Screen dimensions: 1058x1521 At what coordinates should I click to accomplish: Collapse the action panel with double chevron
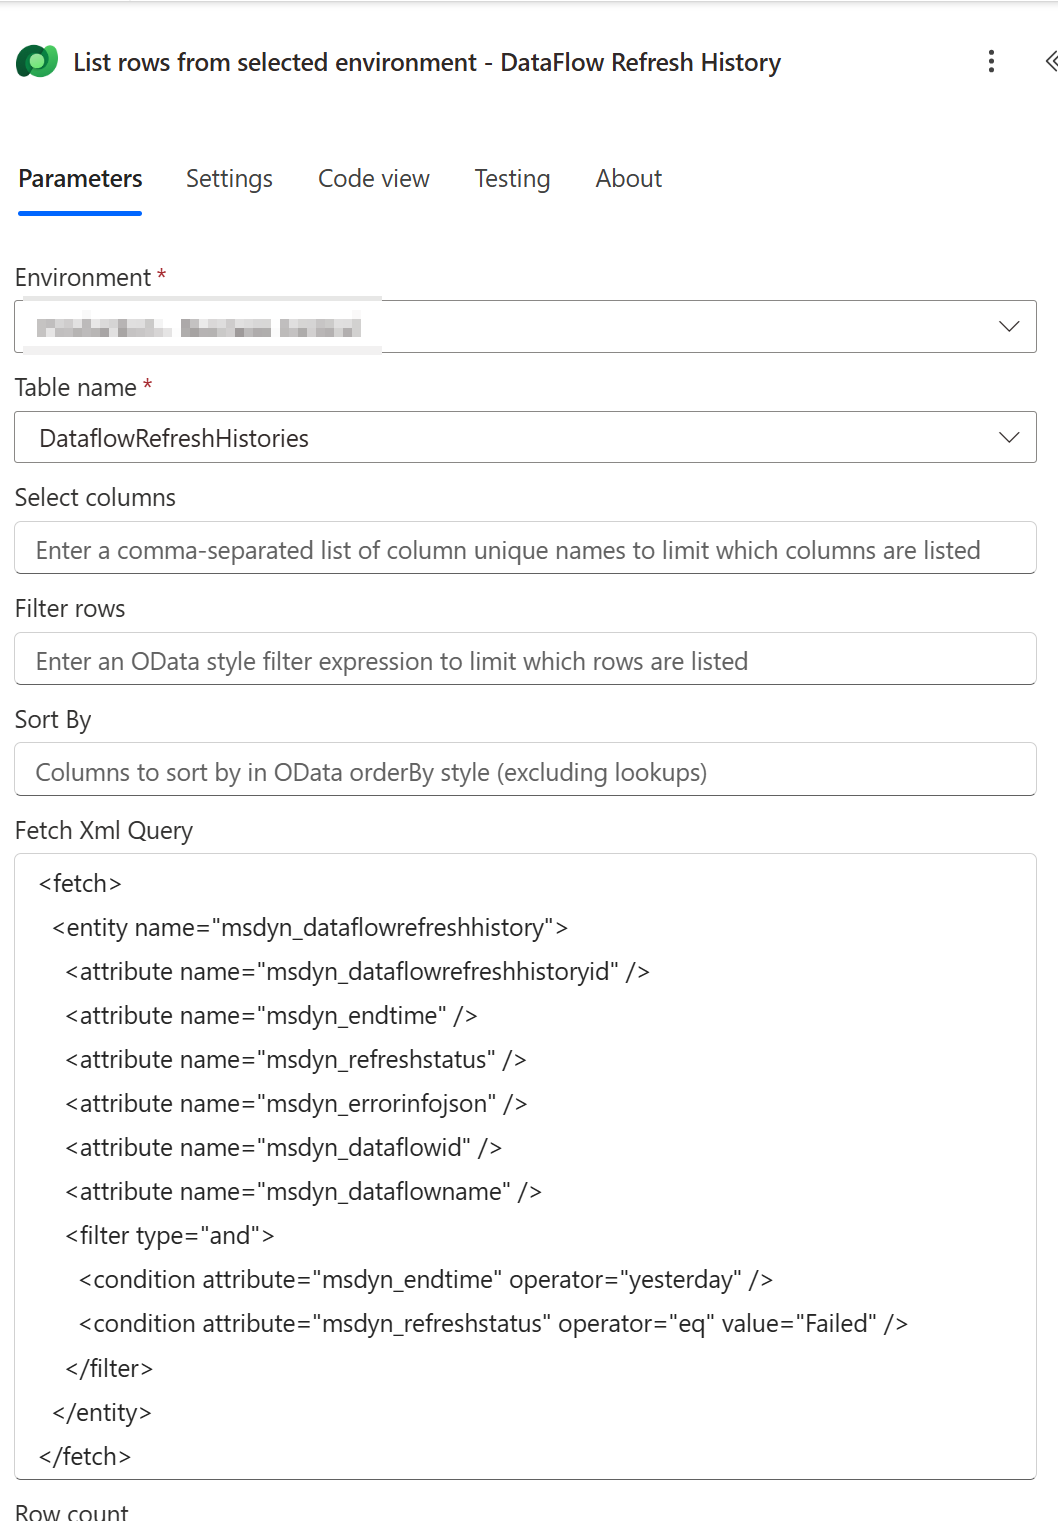click(1050, 62)
